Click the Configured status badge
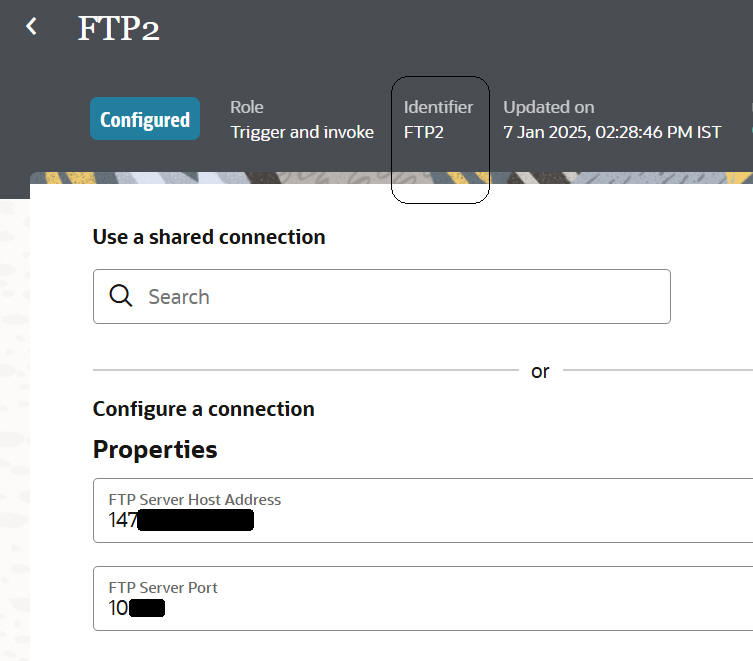Image resolution: width=753 pixels, height=661 pixels. click(145, 119)
